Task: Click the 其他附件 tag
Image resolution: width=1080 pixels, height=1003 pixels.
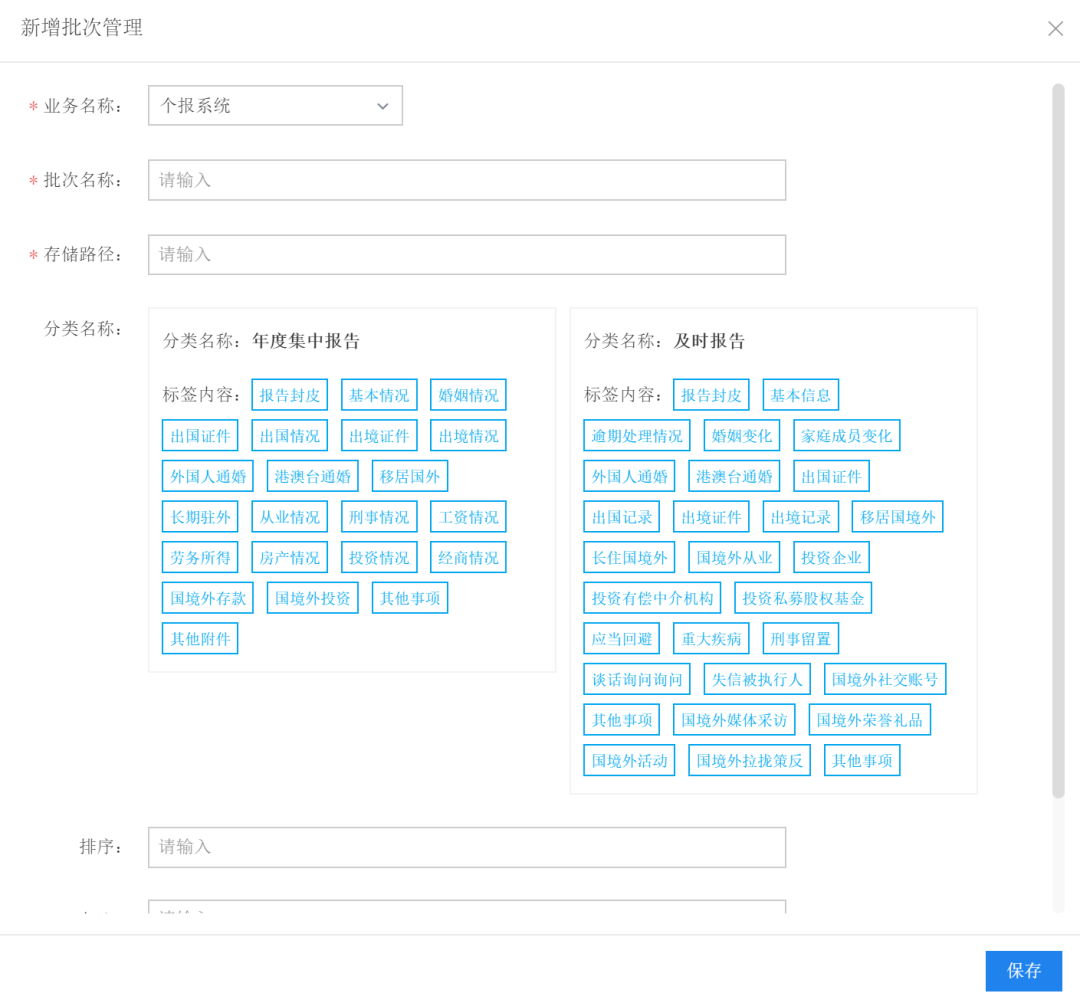Action: pos(199,638)
